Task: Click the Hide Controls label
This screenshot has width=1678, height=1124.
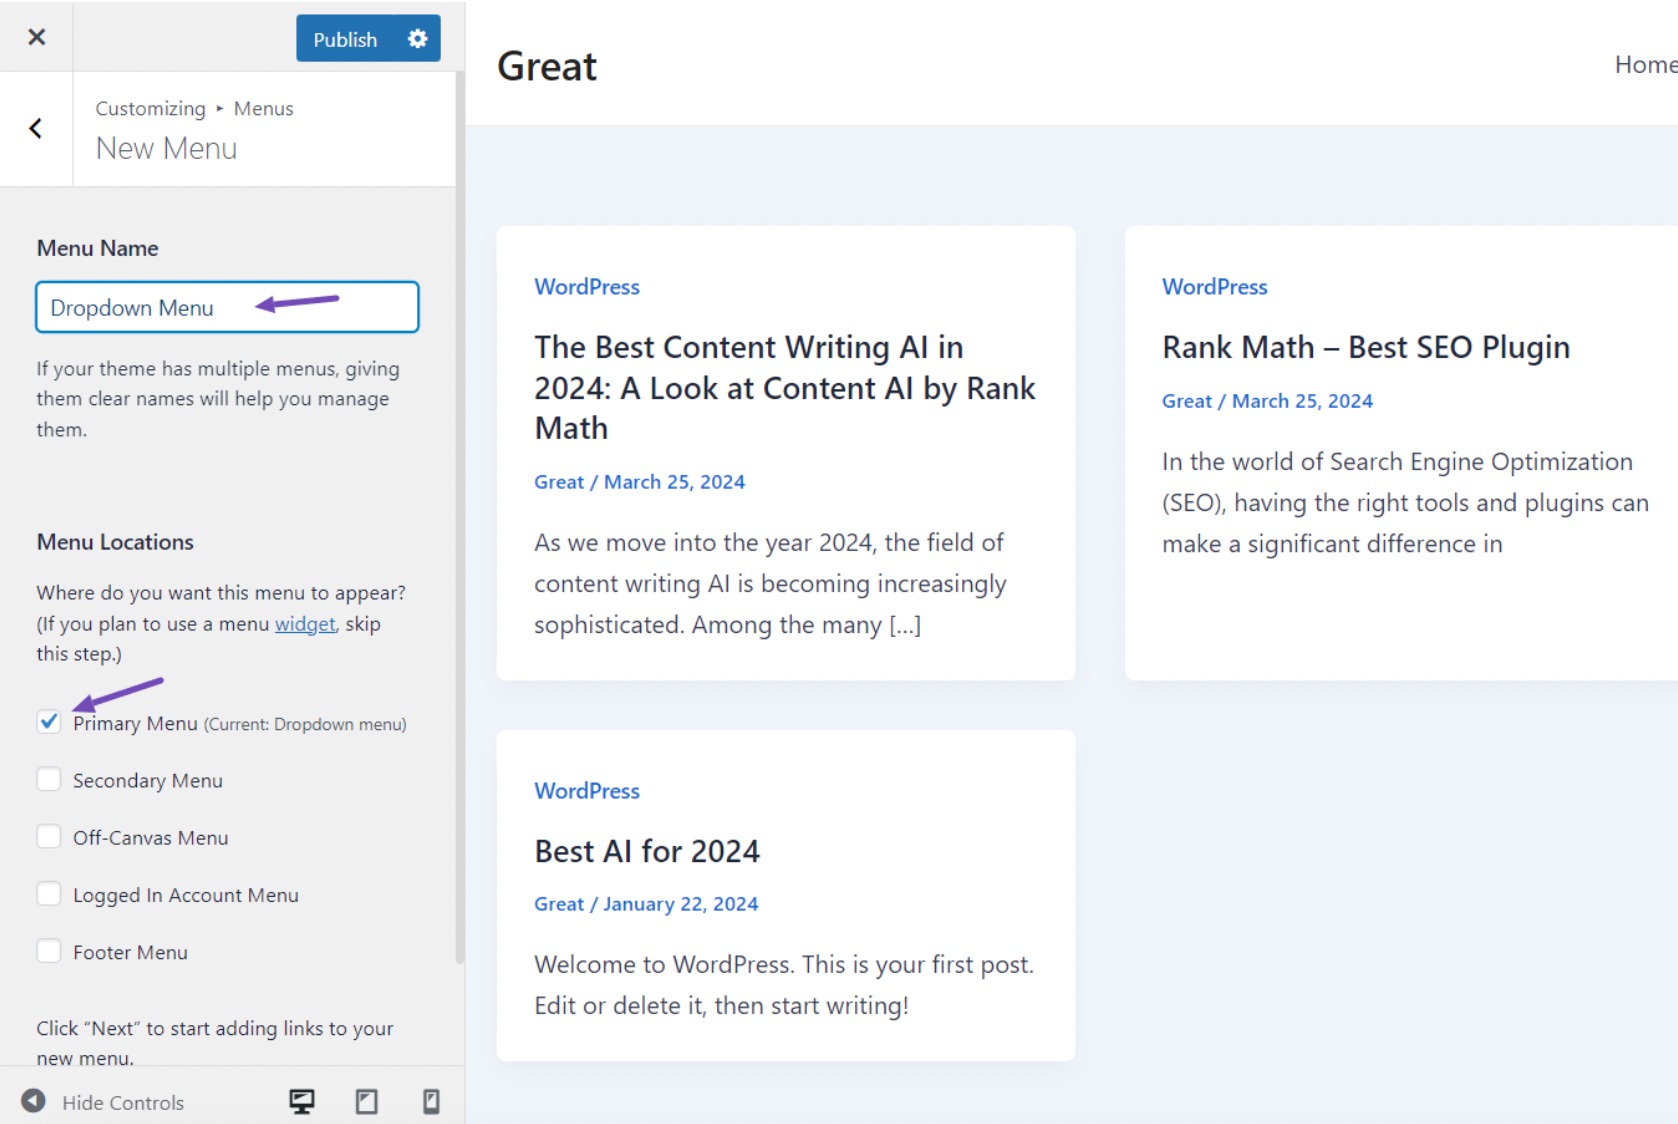Action: pyautogui.click(x=123, y=1102)
